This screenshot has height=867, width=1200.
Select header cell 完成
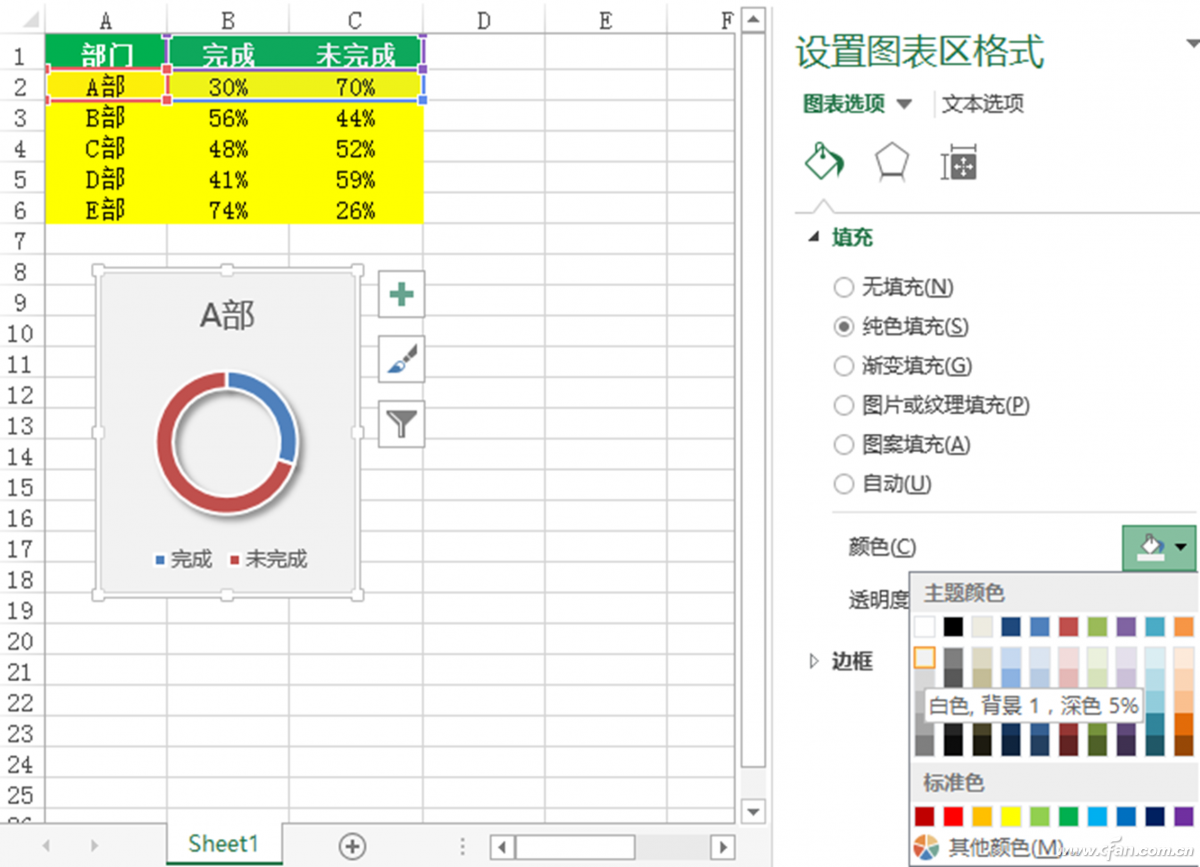(228, 53)
